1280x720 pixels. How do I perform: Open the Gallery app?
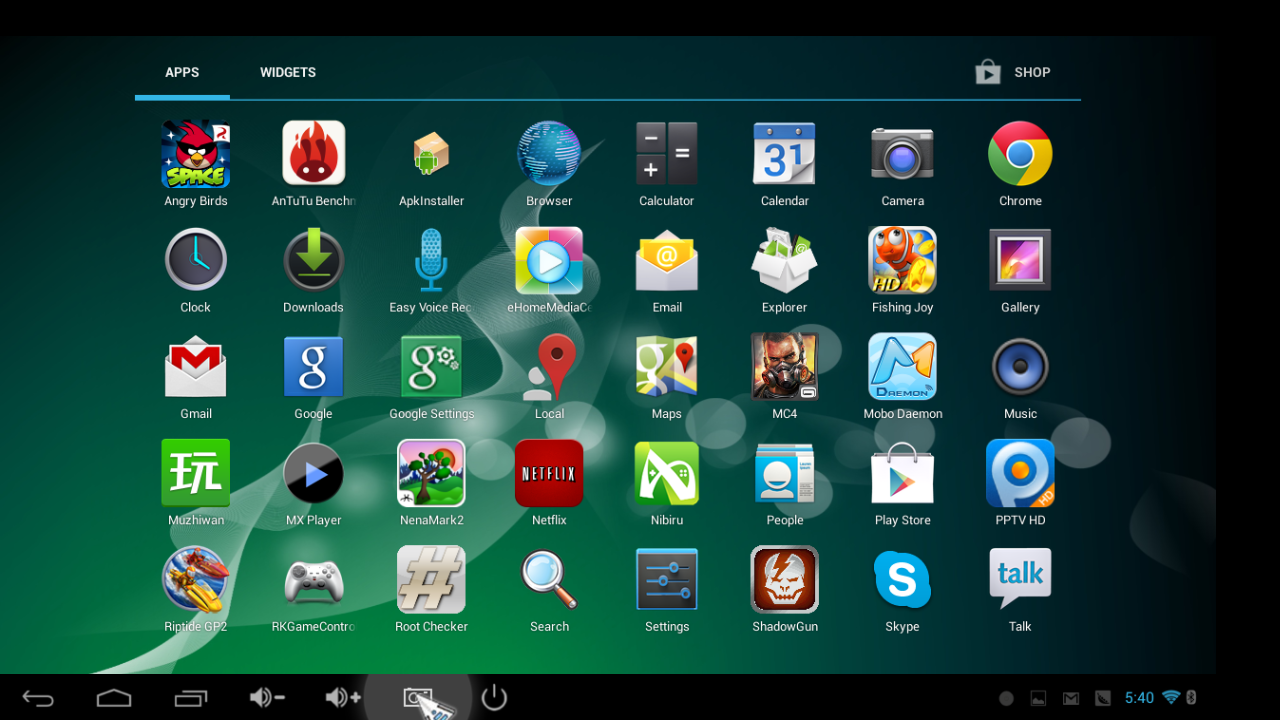point(1020,260)
